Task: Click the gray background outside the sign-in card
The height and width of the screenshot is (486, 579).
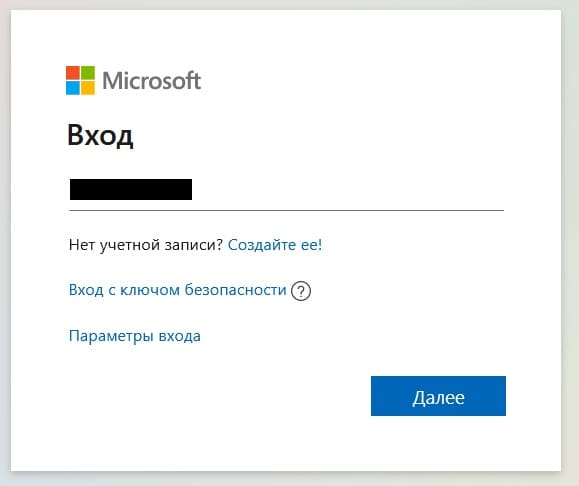Action: click(x=570, y=240)
